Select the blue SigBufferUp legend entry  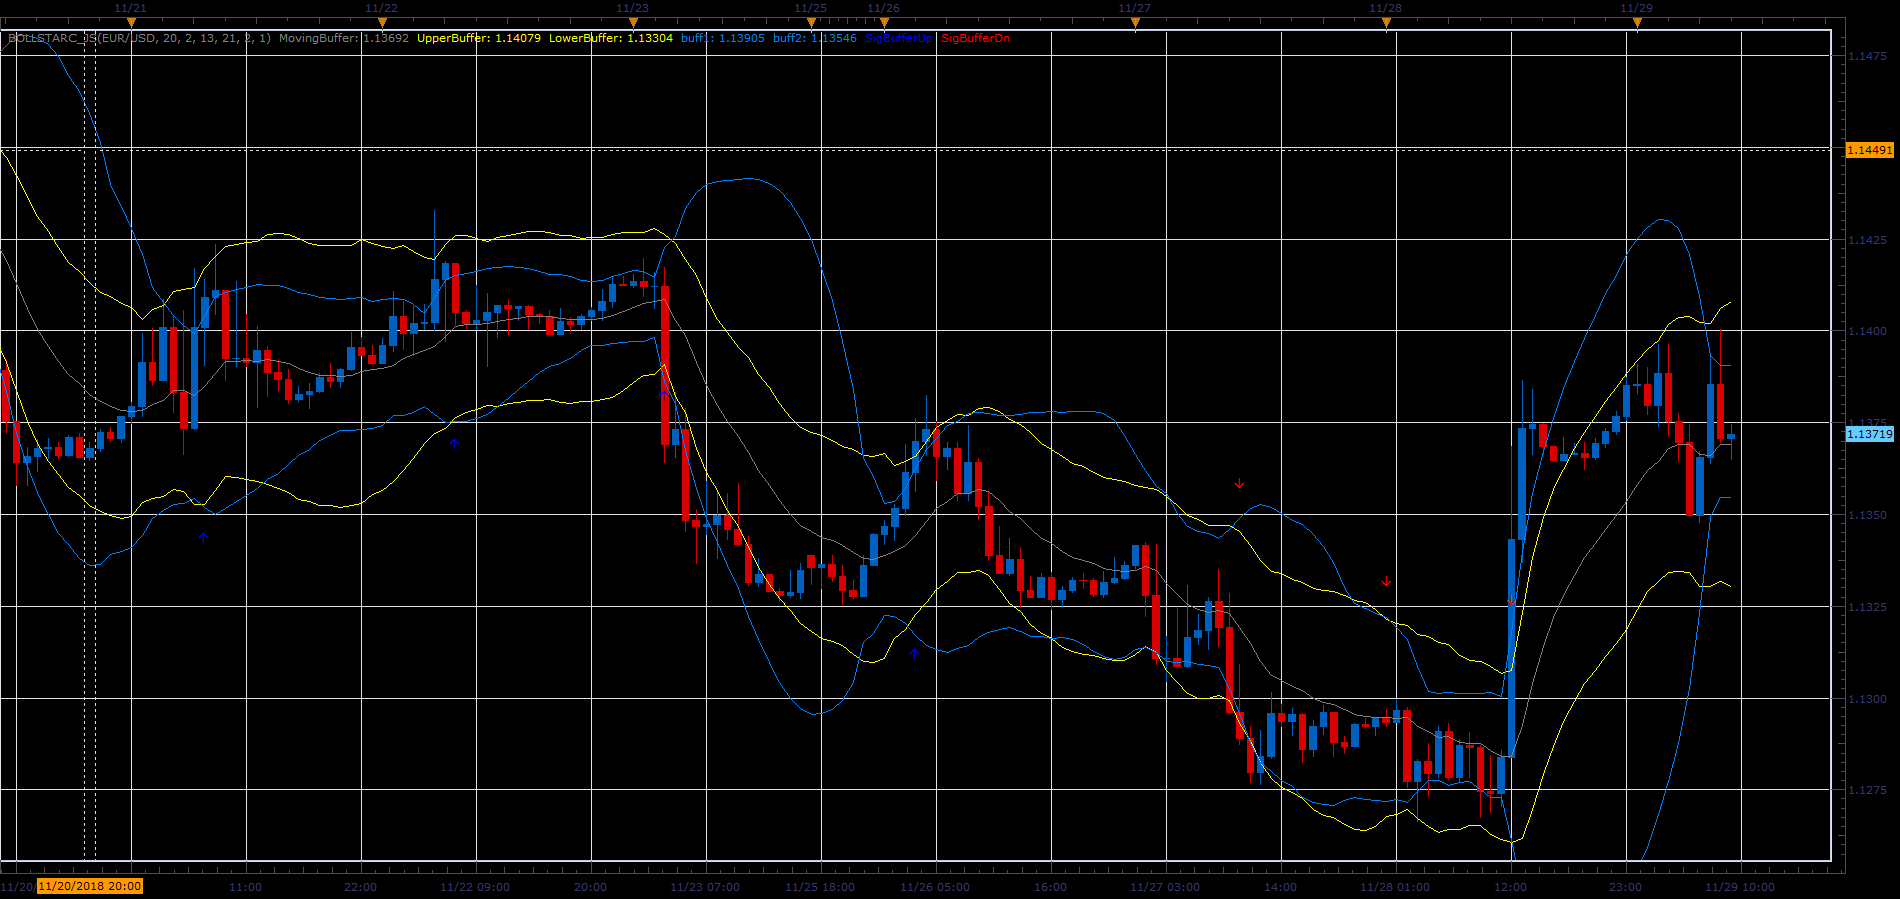pyautogui.click(x=899, y=38)
